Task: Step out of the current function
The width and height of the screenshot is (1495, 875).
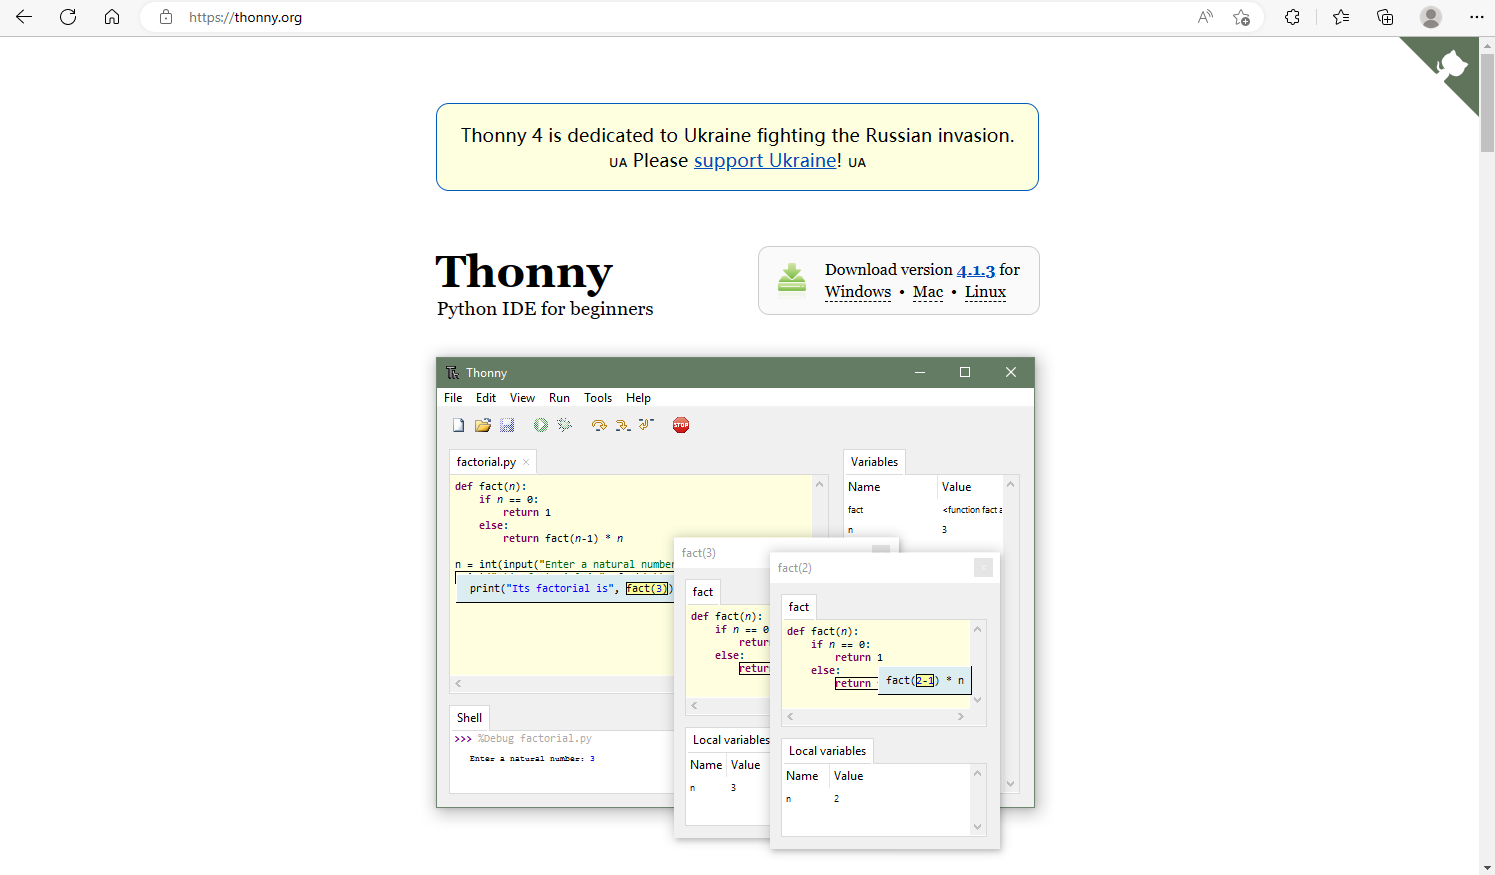Action: [x=645, y=424]
